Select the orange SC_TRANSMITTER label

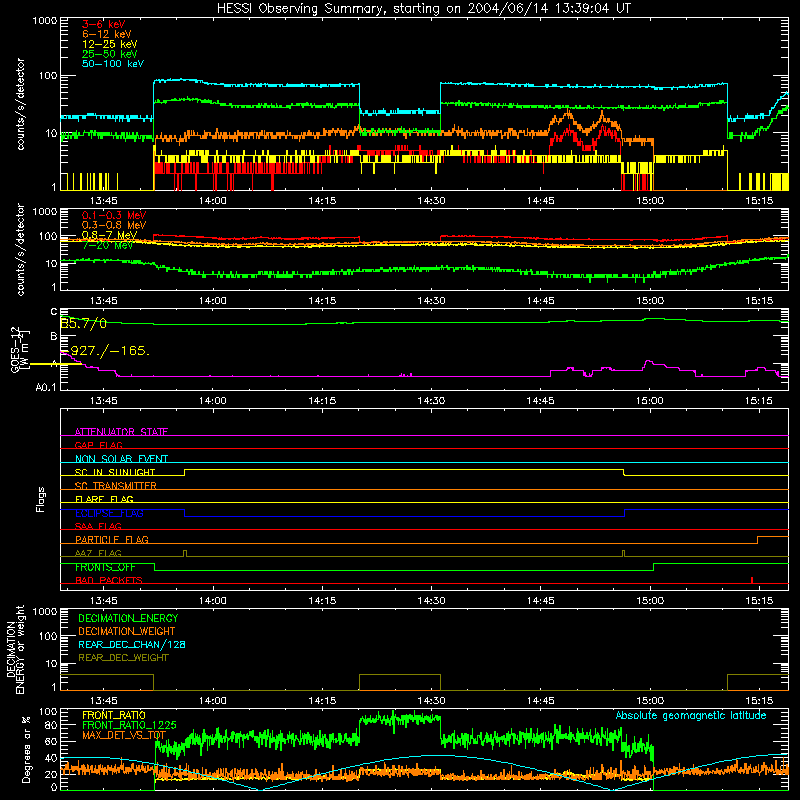tap(116, 486)
